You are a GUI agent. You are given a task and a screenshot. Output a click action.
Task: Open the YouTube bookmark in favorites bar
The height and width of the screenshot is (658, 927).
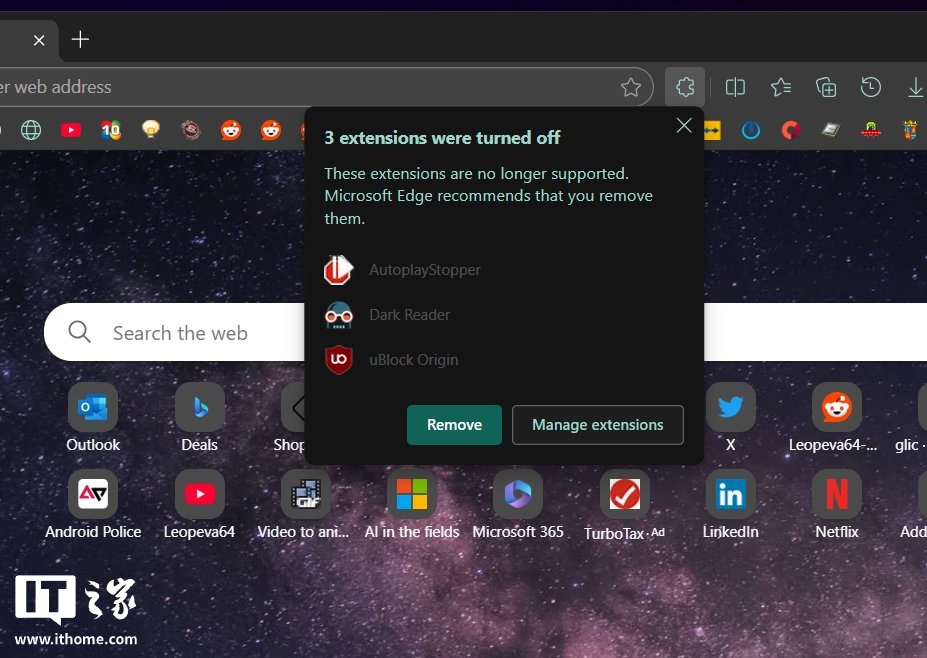71,129
